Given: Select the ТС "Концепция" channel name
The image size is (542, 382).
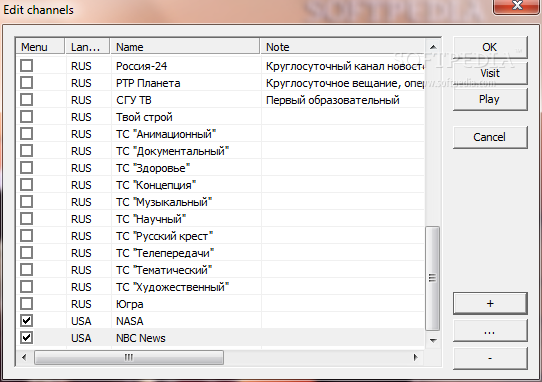Looking at the screenshot, I should tap(156, 185).
